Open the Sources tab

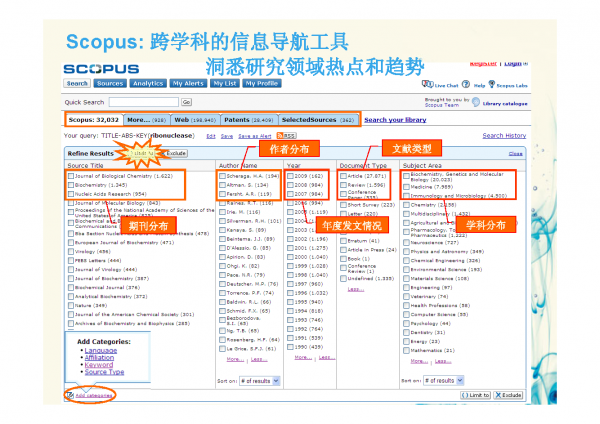[110, 83]
